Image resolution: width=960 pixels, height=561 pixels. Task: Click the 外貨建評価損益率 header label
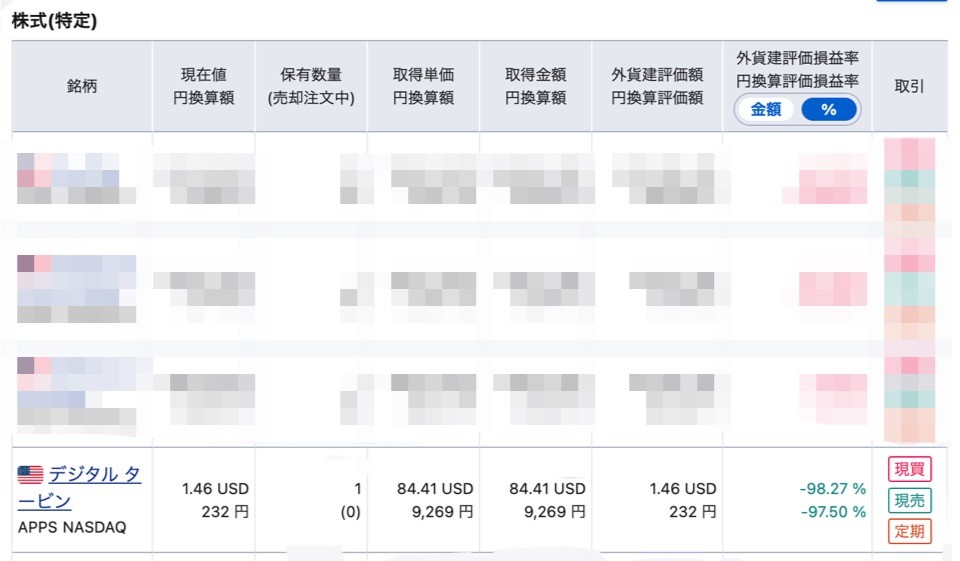[x=797, y=58]
